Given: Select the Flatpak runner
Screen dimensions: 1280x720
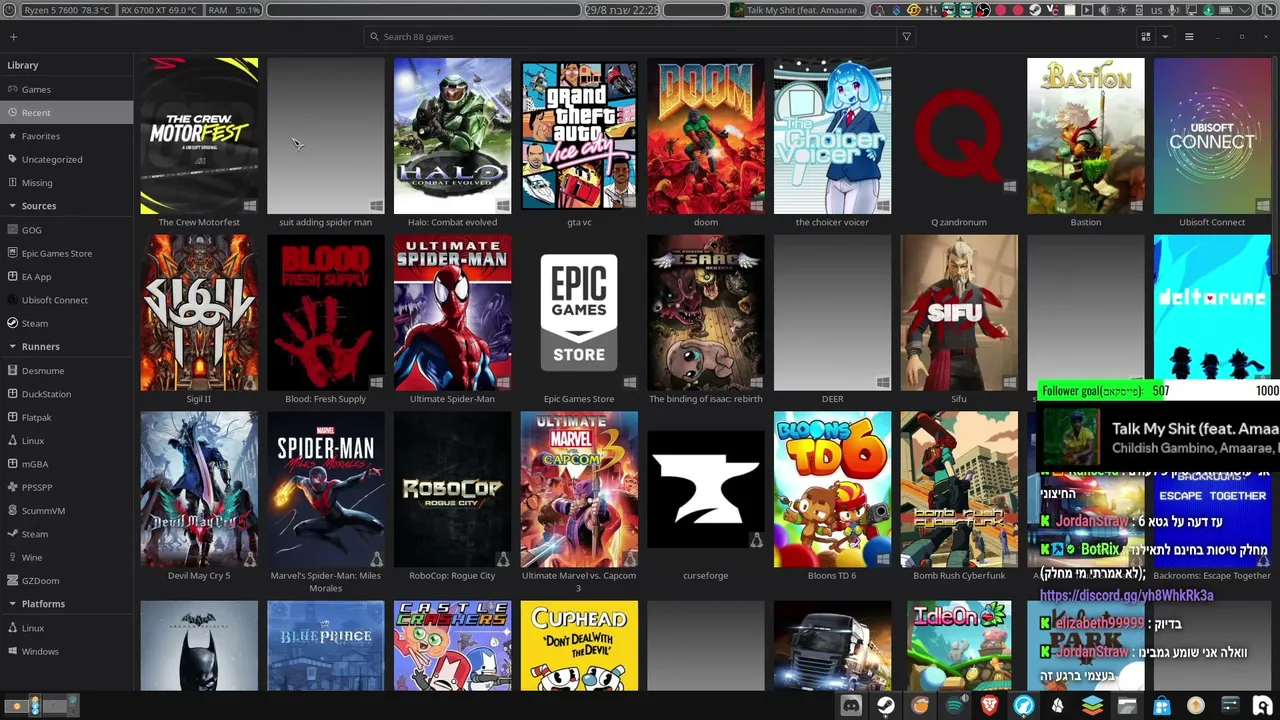Looking at the screenshot, I should click(x=67, y=417).
